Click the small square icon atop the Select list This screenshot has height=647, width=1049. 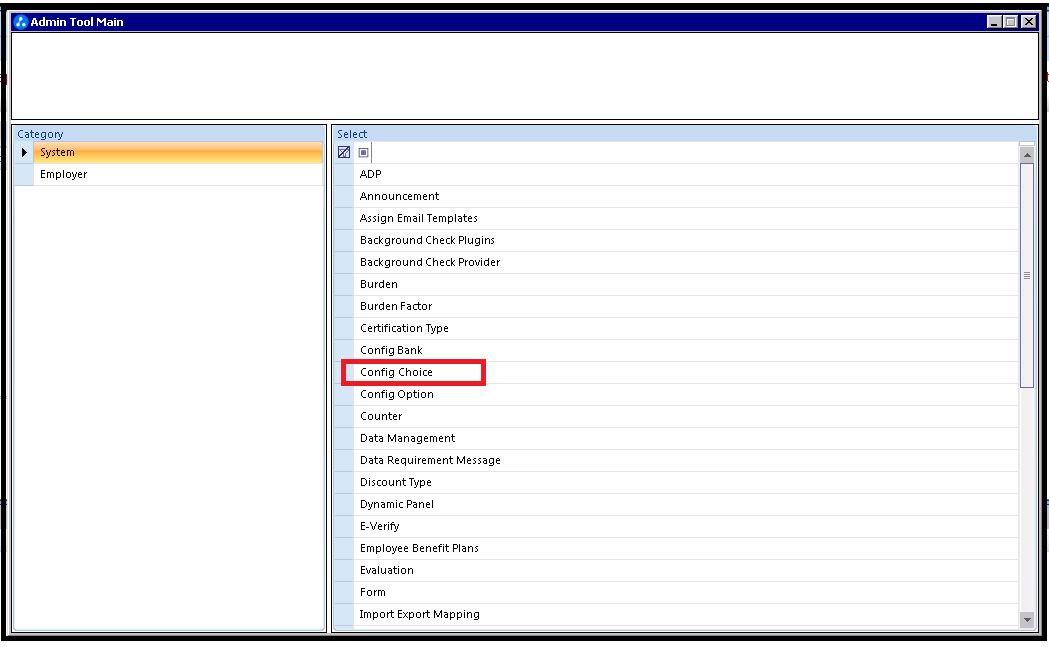[363, 153]
